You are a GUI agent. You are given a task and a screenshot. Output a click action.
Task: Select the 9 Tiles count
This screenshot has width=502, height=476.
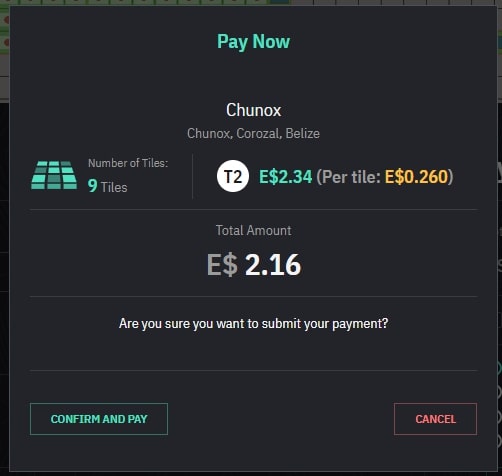pos(107,186)
